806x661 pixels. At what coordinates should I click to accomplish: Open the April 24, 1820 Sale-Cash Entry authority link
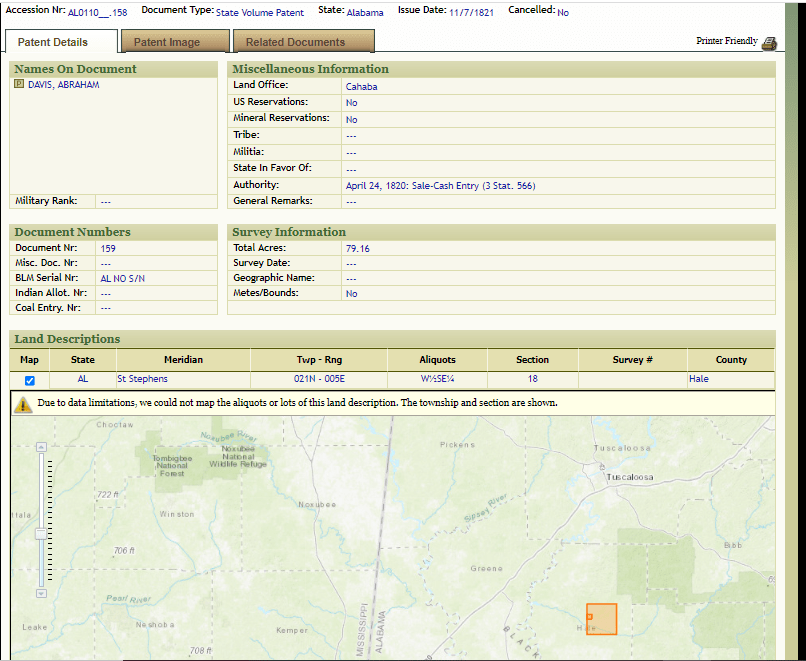[440, 185]
